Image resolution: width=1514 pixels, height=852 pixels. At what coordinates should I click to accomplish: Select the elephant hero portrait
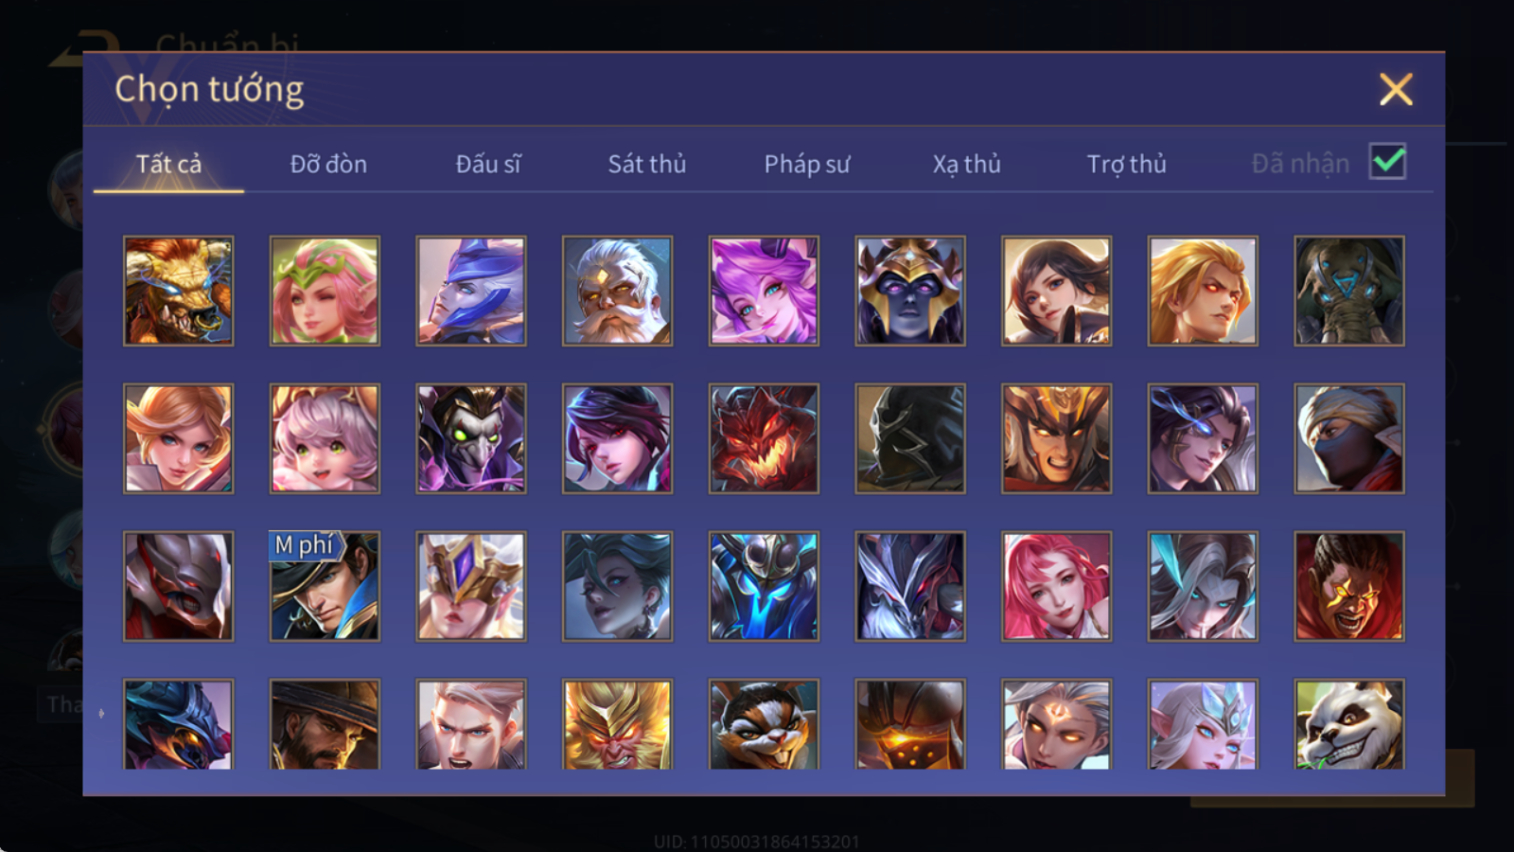coord(1349,291)
